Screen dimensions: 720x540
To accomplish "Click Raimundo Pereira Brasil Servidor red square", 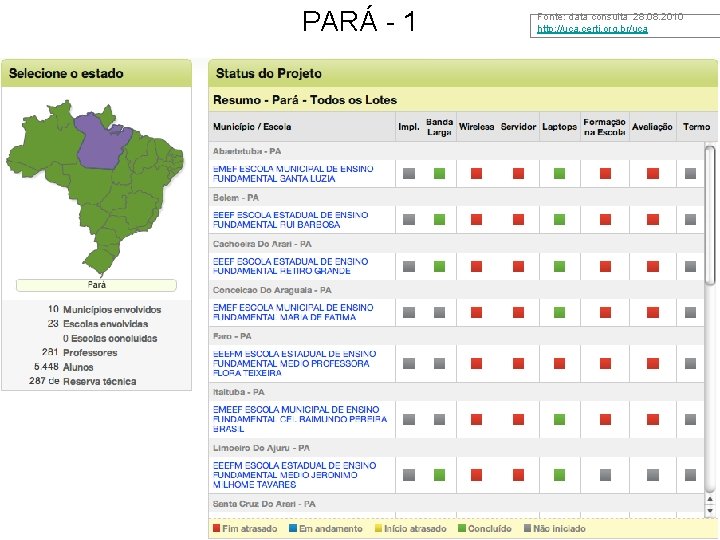I will click(x=518, y=419).
